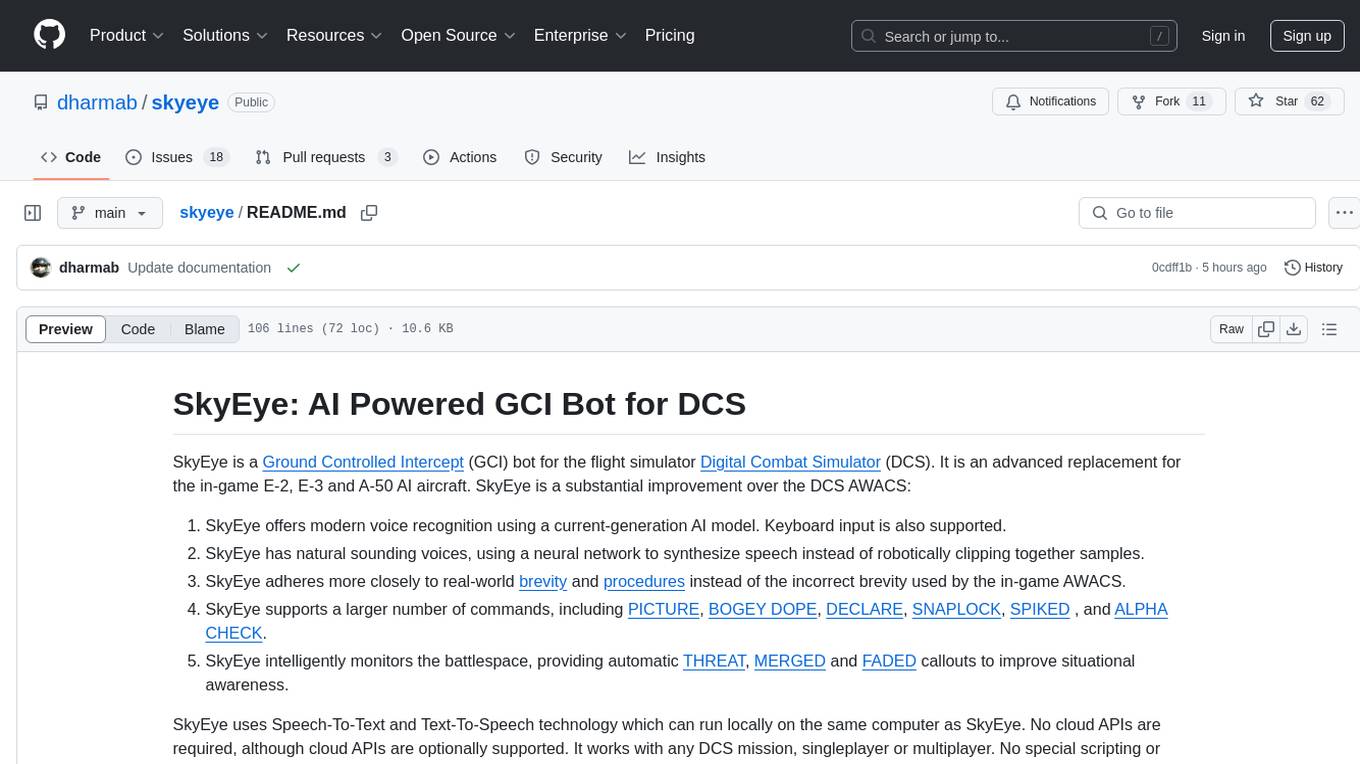The image size is (1360, 764).
Task: Switch to Code view
Action: coord(138,329)
